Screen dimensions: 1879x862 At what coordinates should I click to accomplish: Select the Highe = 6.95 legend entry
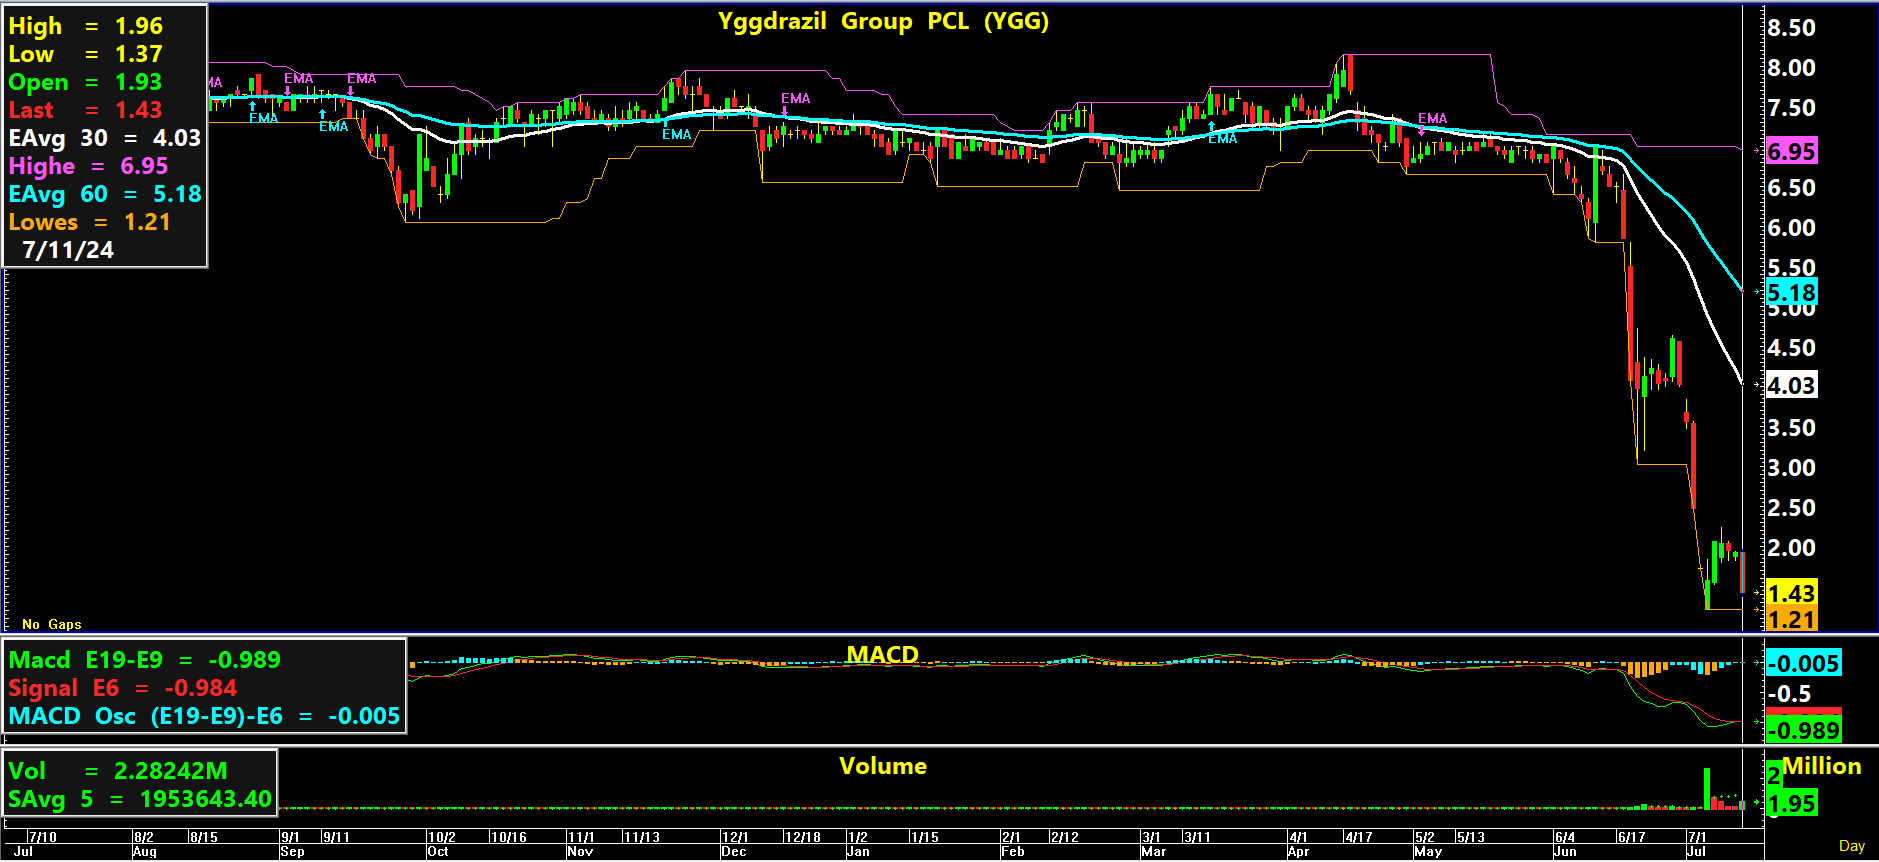coord(88,166)
